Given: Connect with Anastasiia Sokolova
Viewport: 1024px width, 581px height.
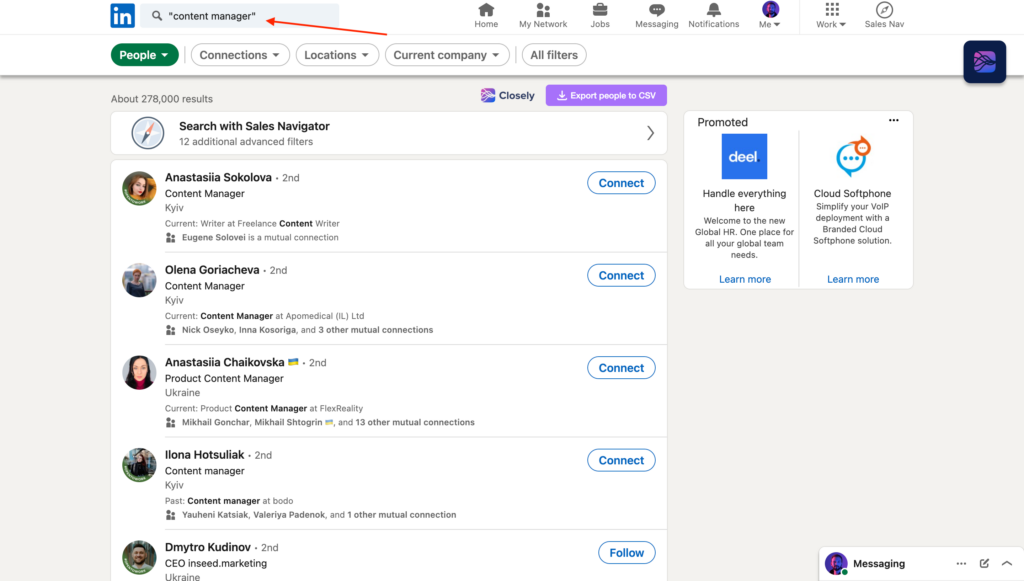Looking at the screenshot, I should [x=621, y=183].
